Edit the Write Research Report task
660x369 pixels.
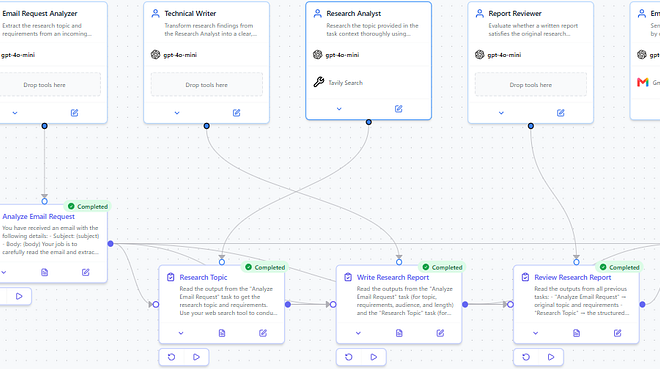[440, 333]
